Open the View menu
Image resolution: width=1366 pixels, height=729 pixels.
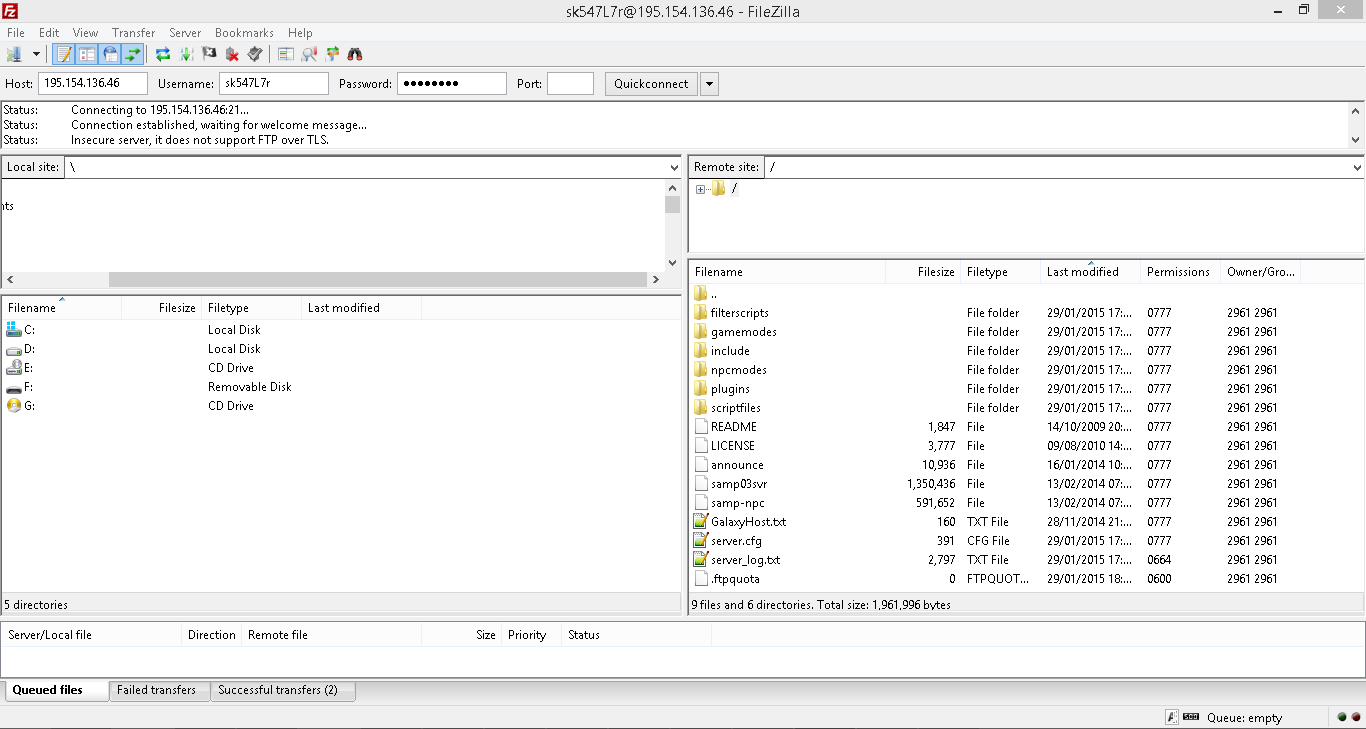tap(85, 33)
